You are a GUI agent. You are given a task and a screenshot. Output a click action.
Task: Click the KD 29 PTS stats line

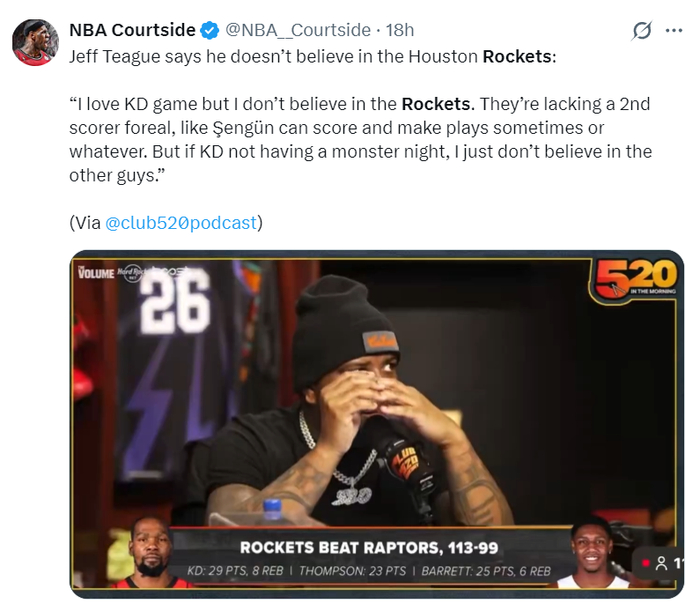coord(235,571)
